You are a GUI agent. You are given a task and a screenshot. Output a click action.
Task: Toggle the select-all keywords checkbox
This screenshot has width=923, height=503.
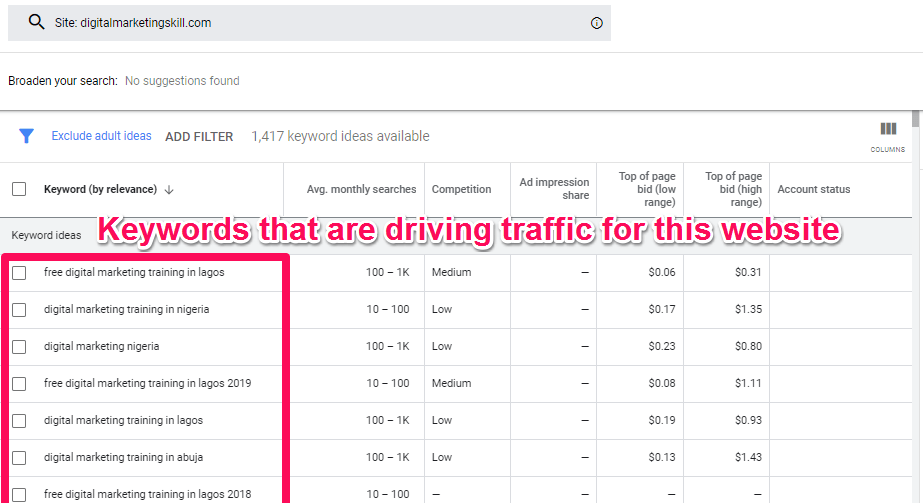[19, 189]
